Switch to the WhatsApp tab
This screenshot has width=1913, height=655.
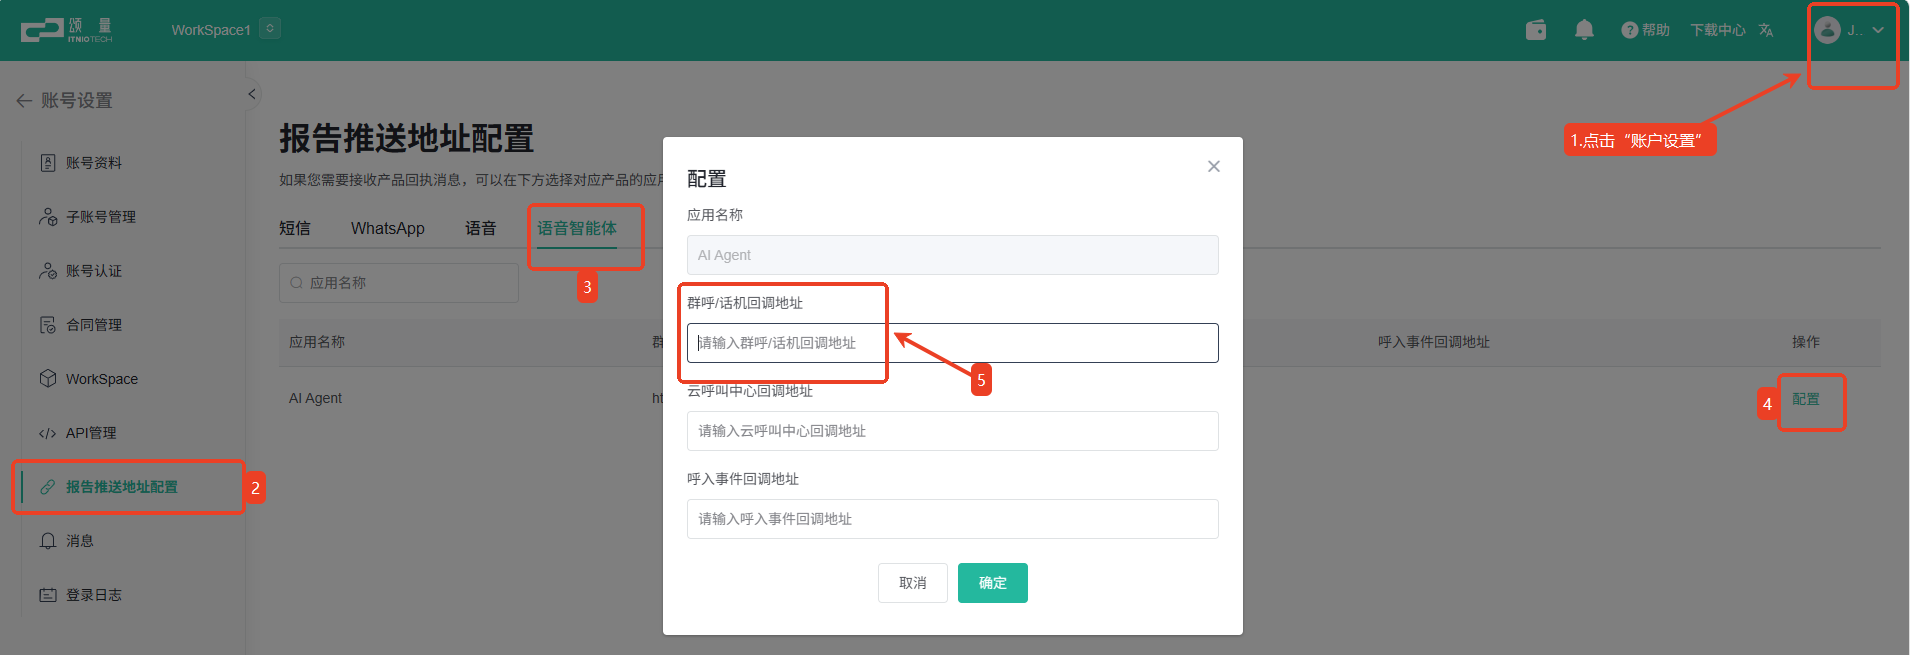tap(388, 228)
